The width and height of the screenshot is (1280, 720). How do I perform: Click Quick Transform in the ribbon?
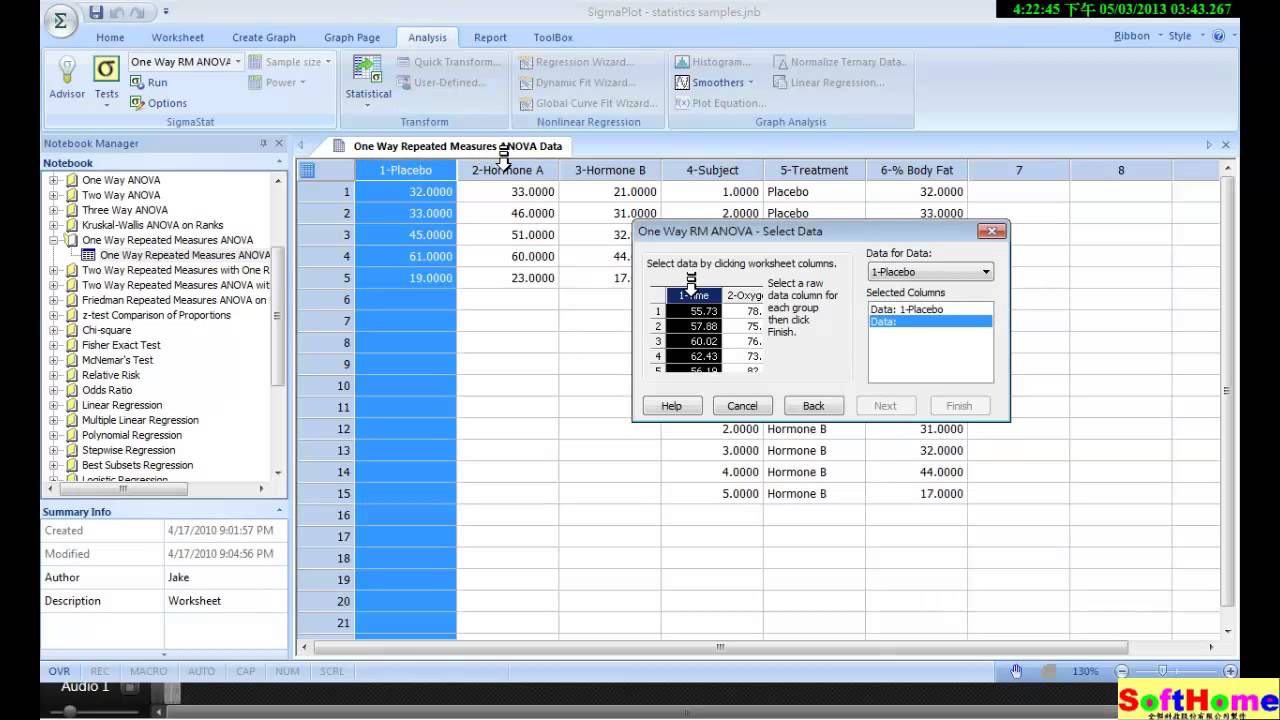(x=448, y=62)
